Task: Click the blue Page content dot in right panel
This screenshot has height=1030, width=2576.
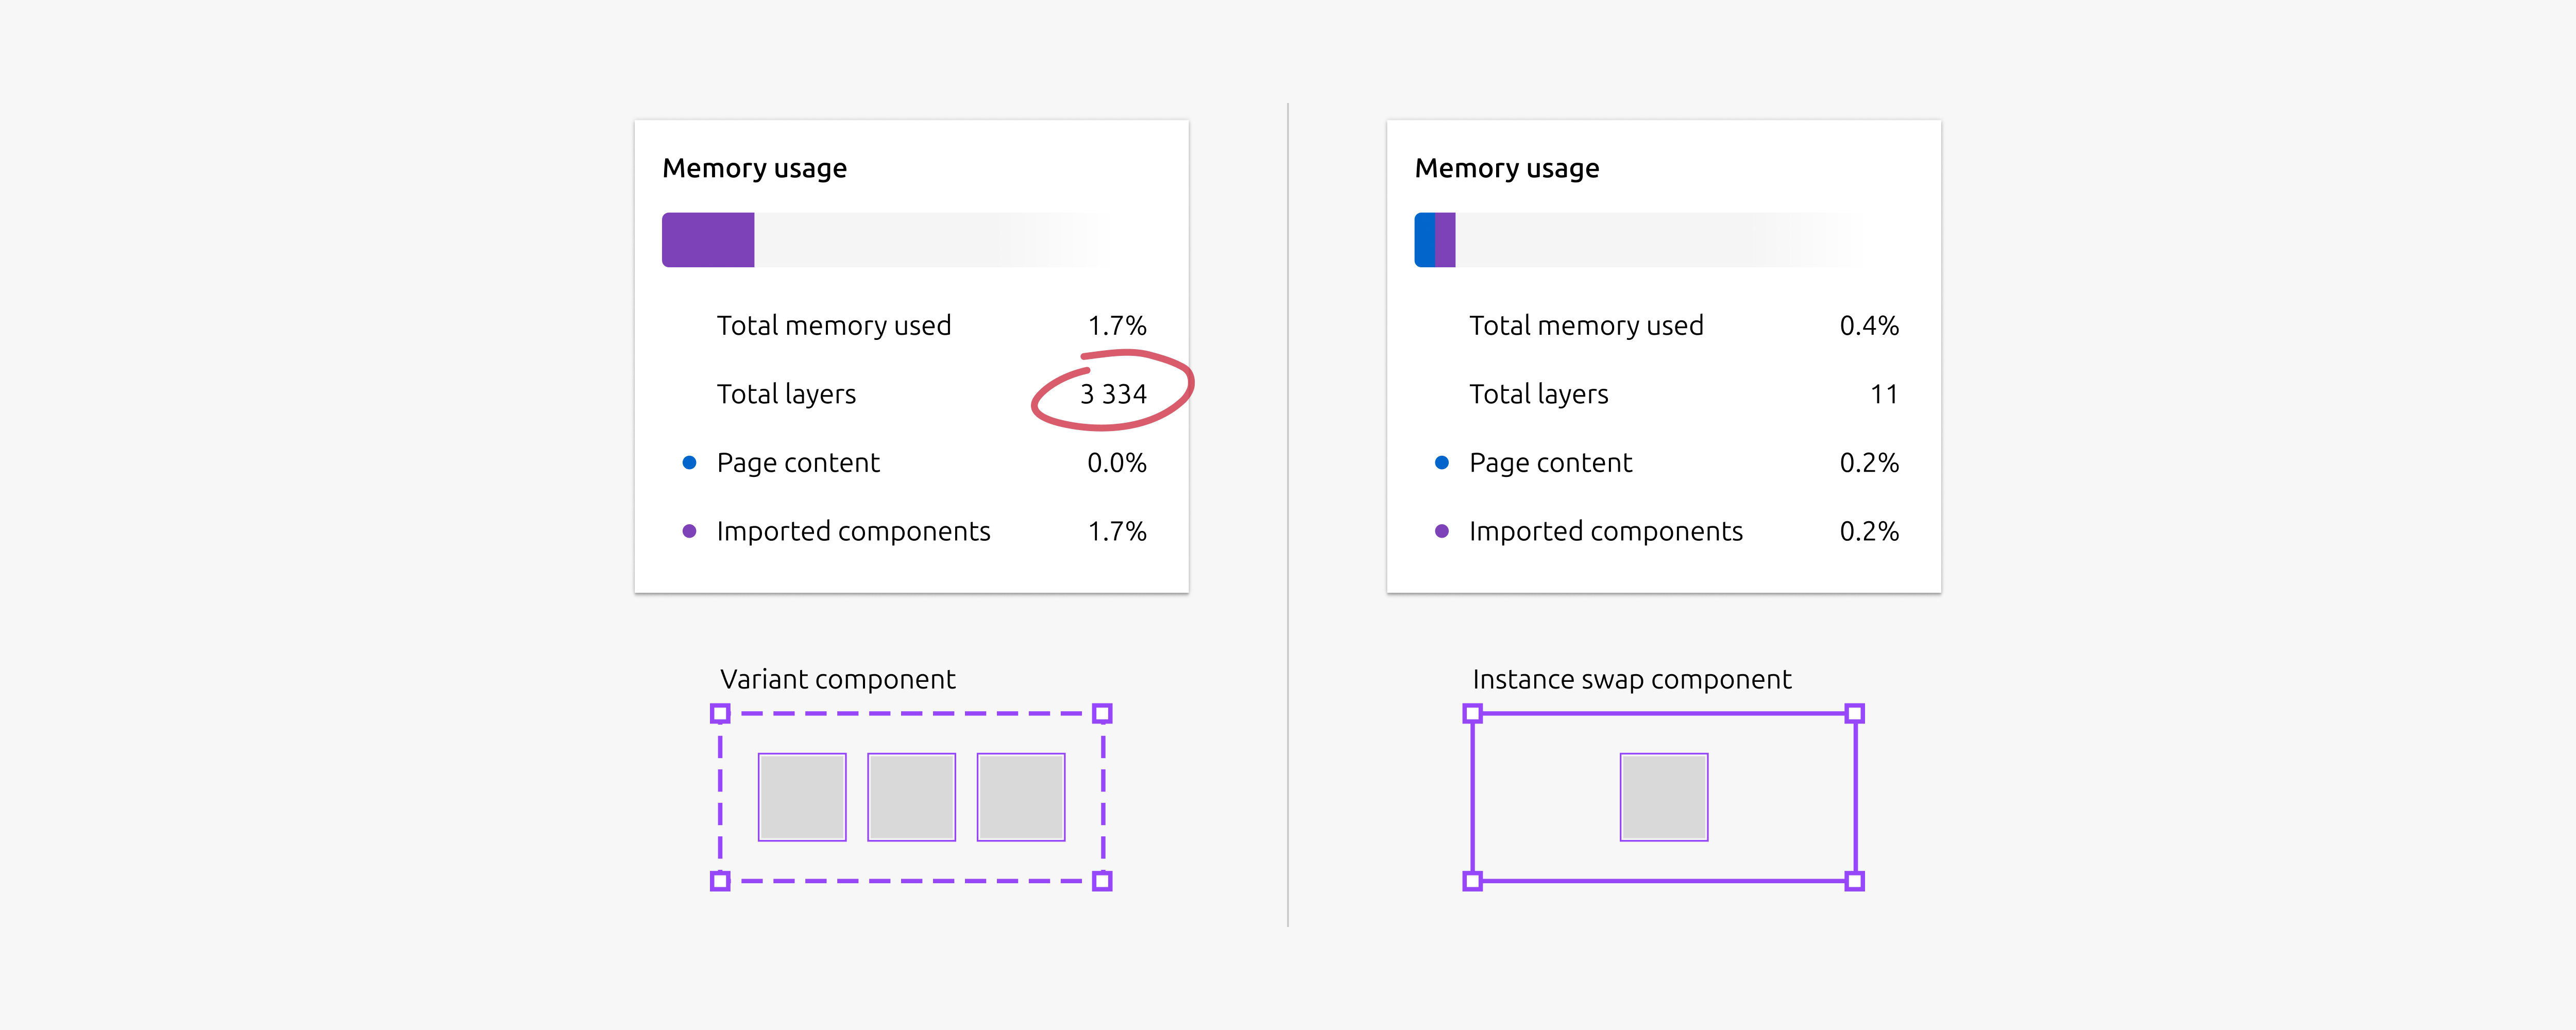Action: coord(1442,463)
